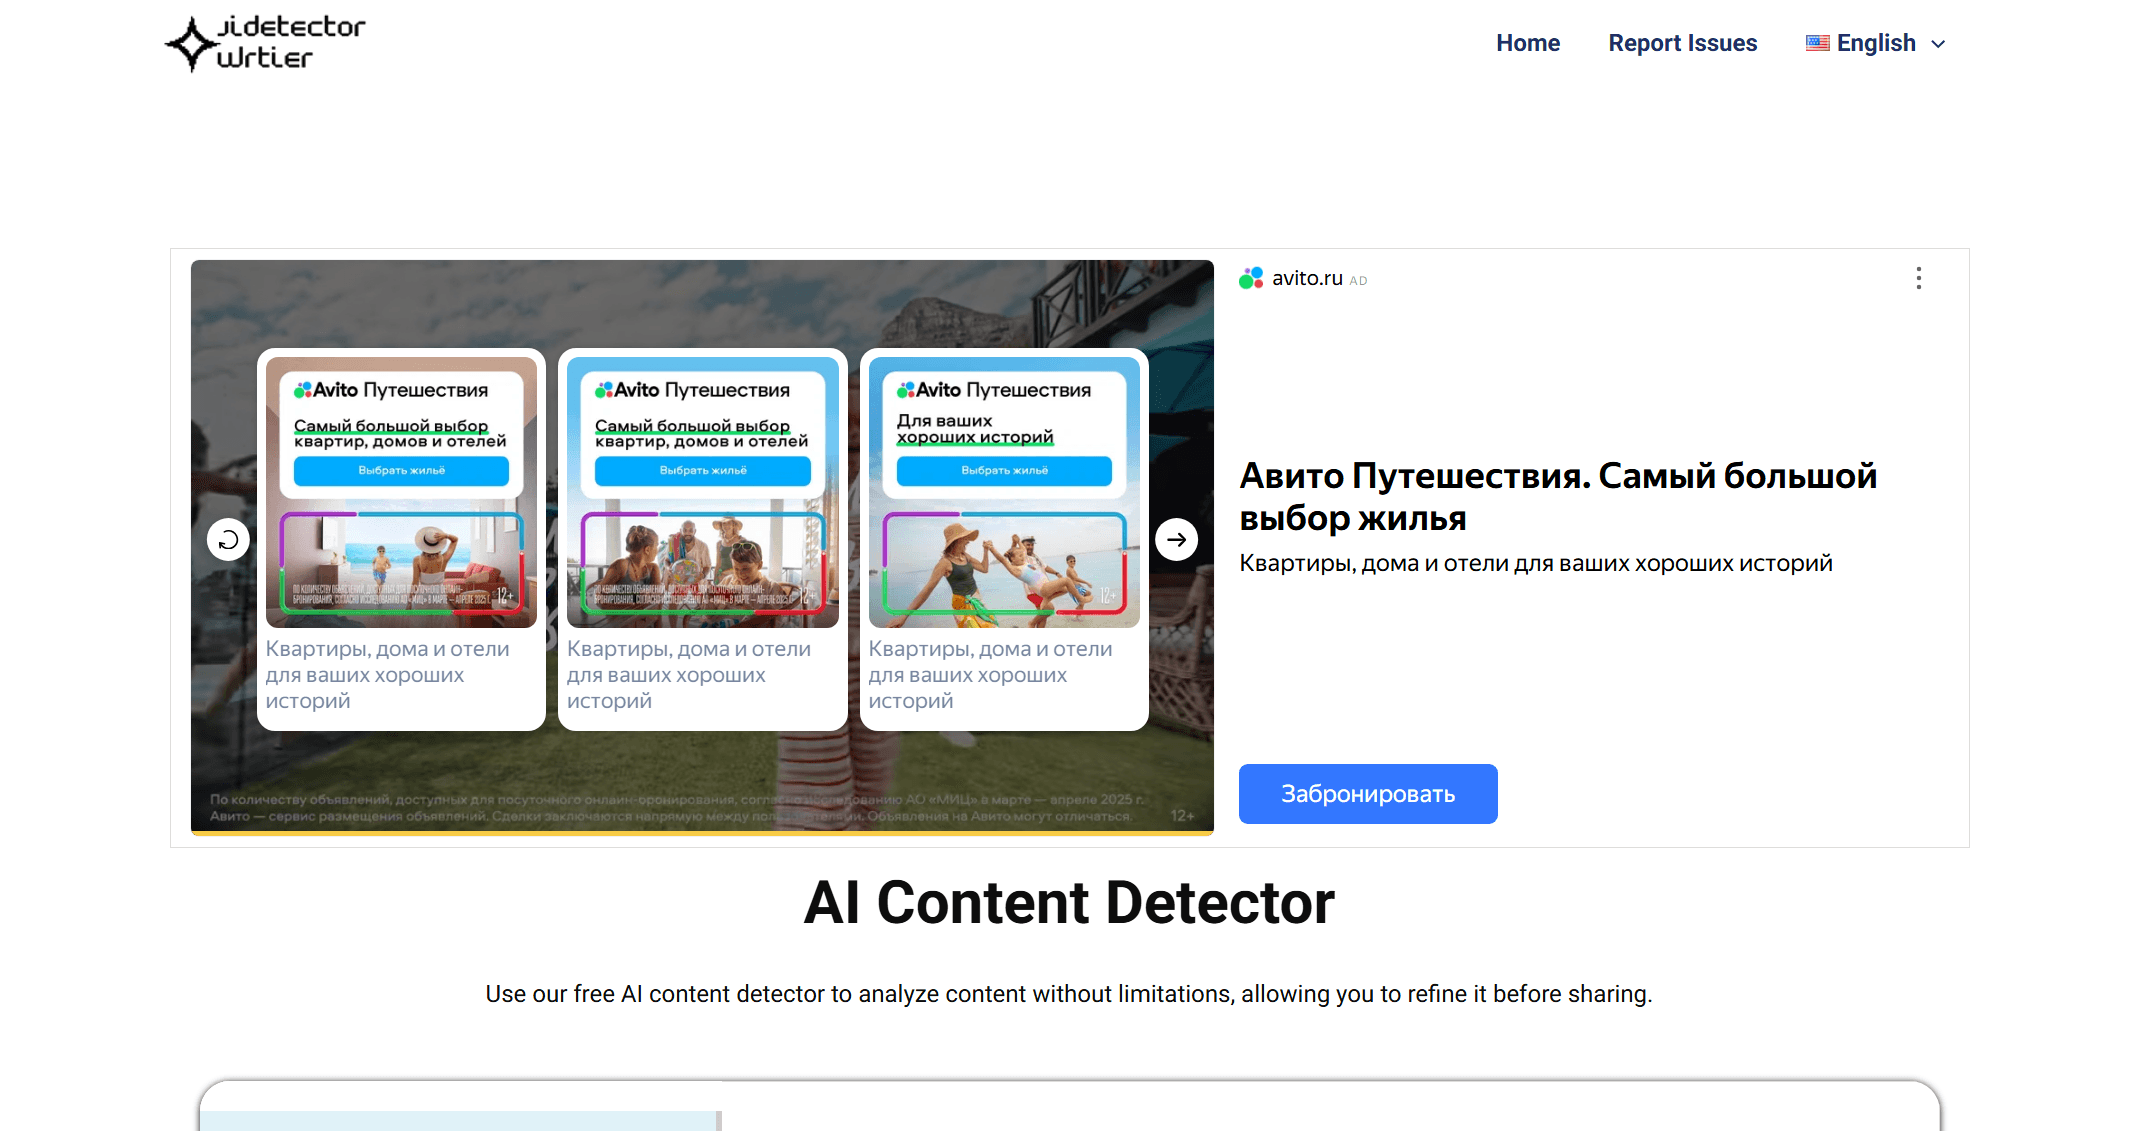Click the US flag icon near English
The height and width of the screenshot is (1131, 2139).
click(x=1817, y=42)
